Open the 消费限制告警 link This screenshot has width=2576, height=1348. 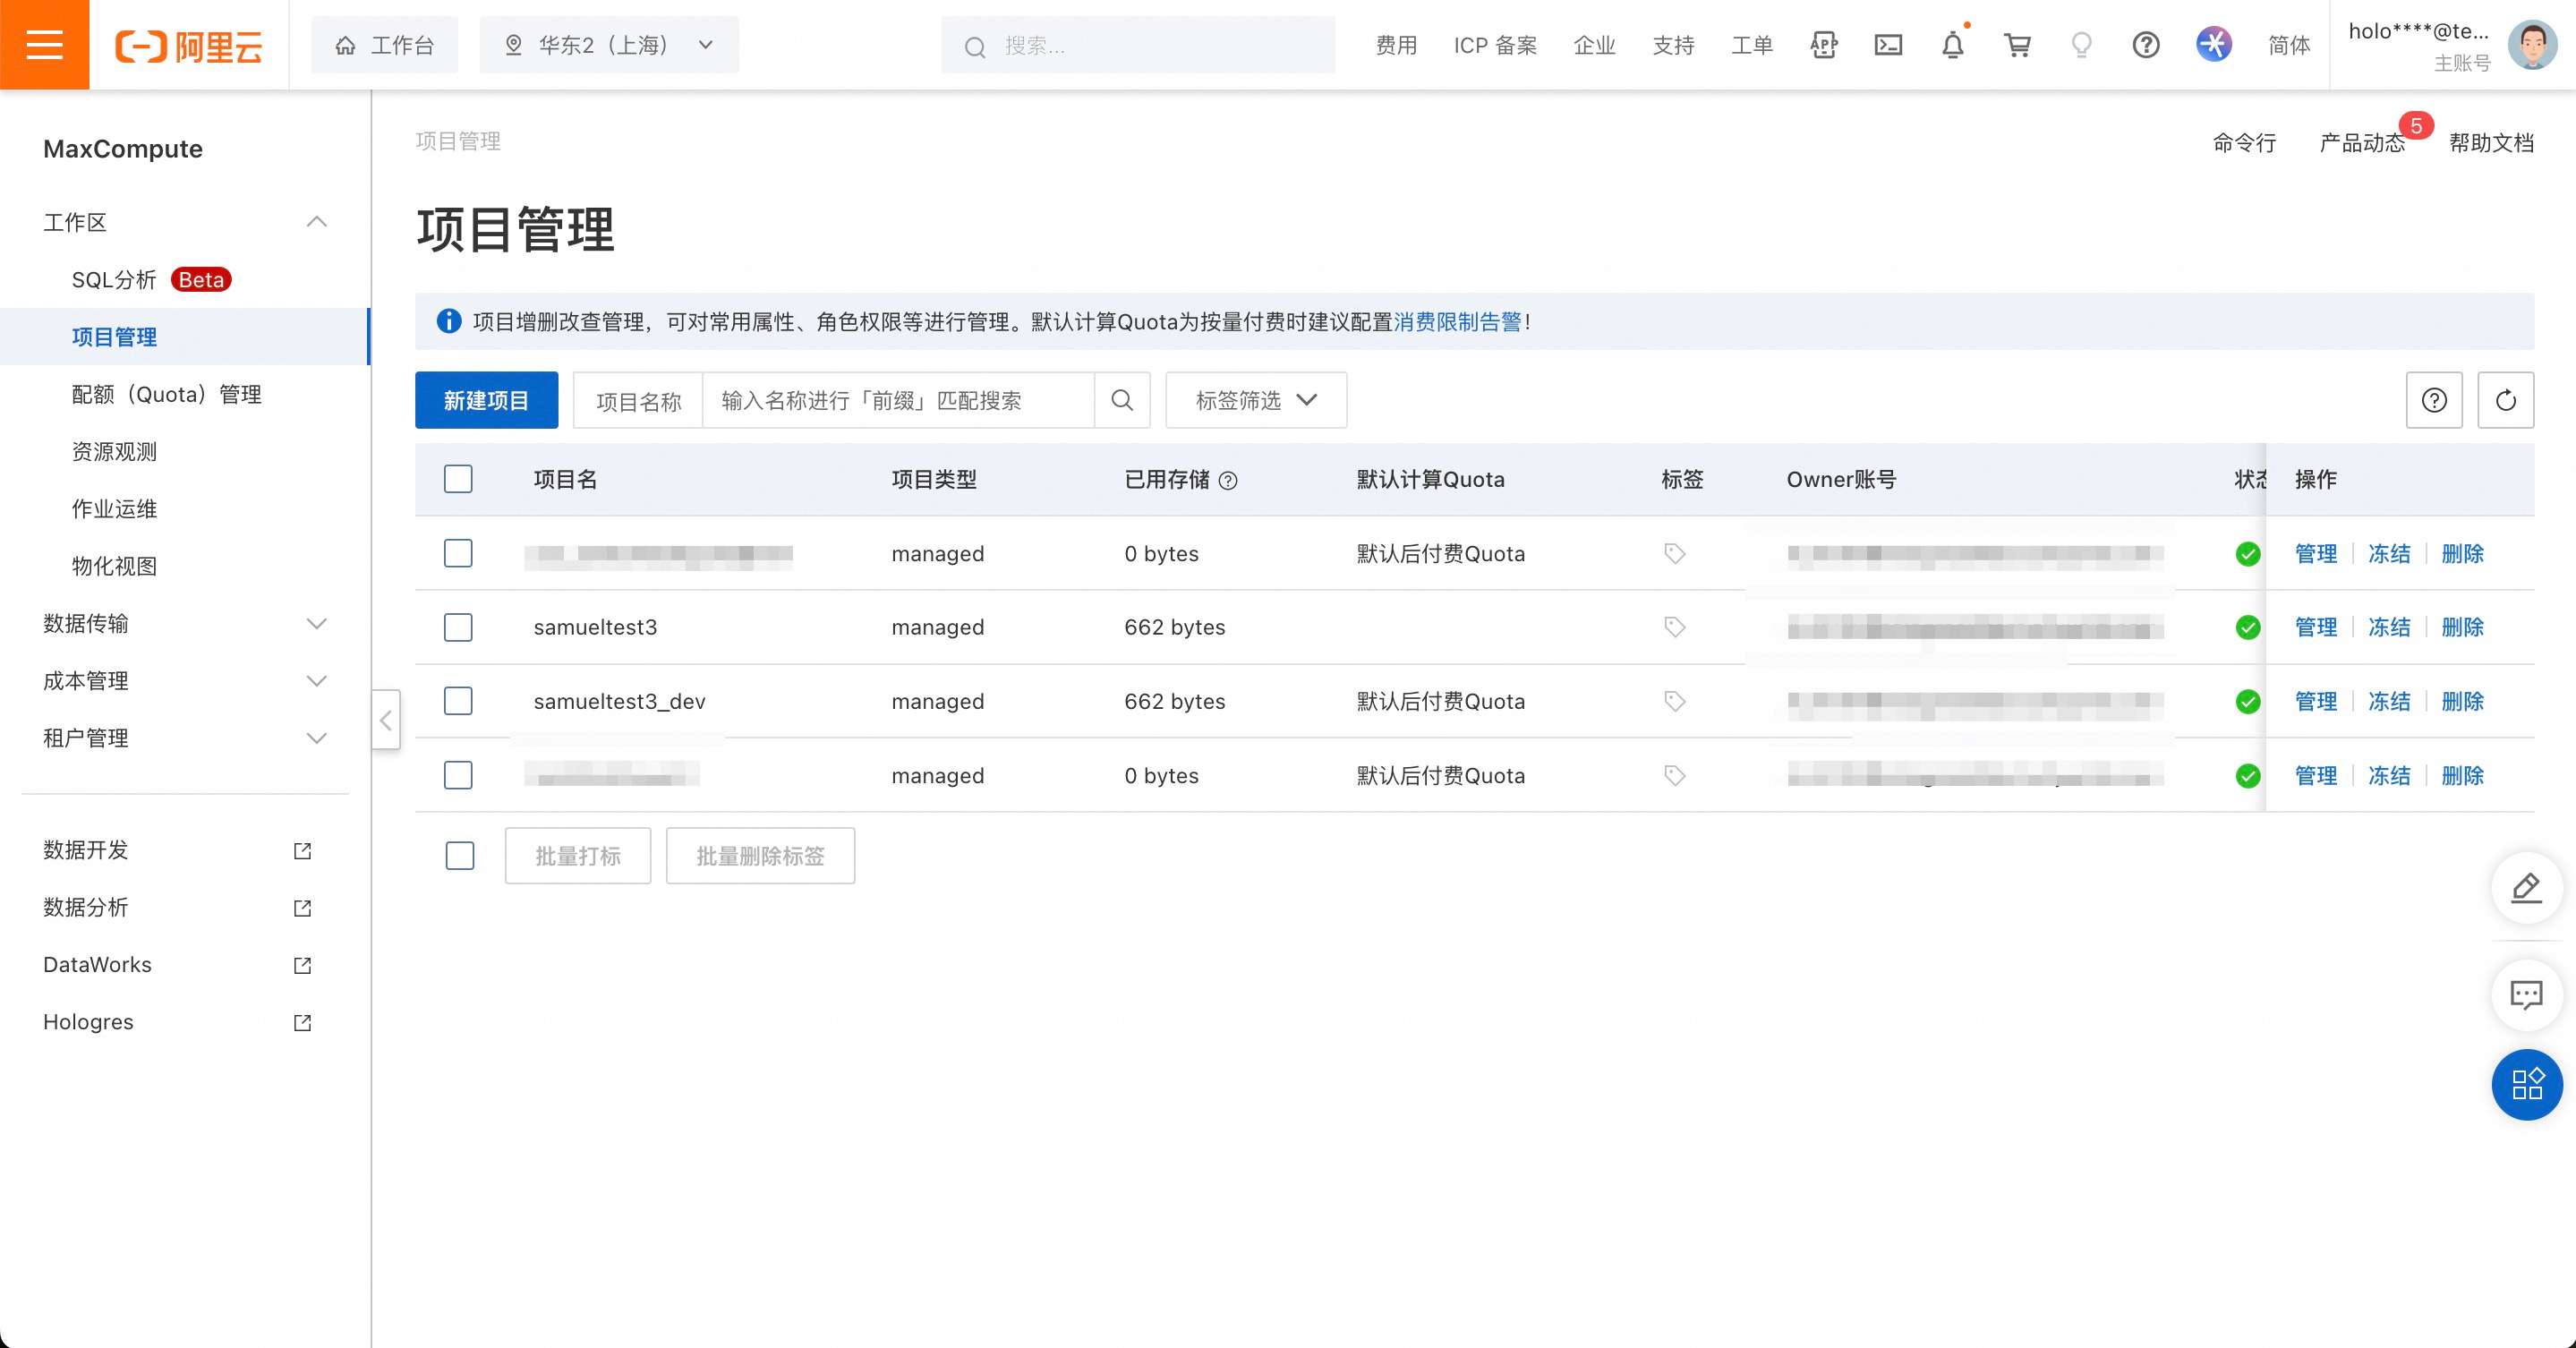(1457, 321)
